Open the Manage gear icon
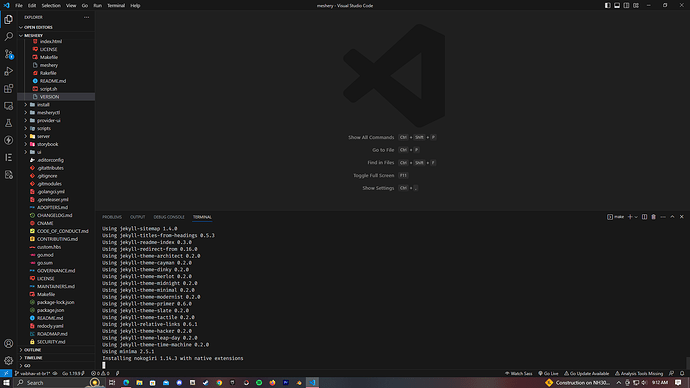Image resolution: width=690 pixels, height=388 pixels. click(8, 361)
